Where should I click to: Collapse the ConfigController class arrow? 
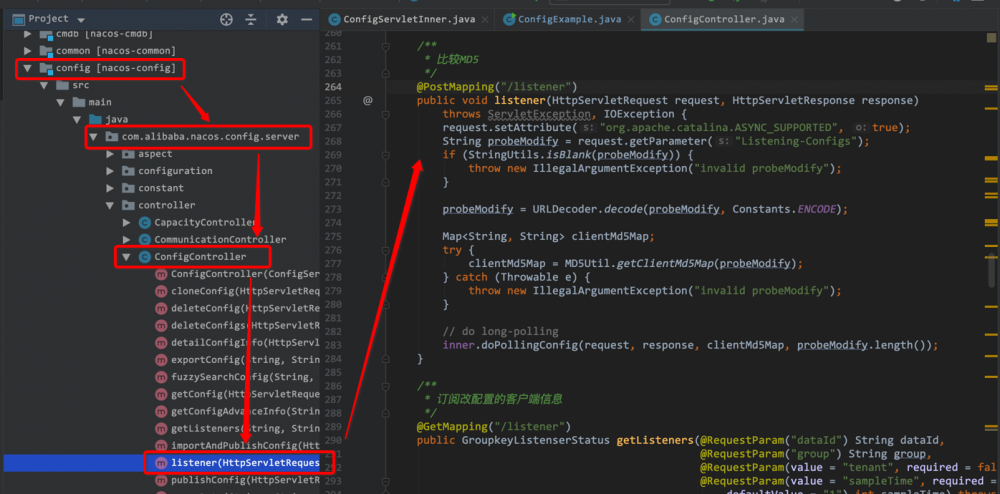(x=127, y=257)
